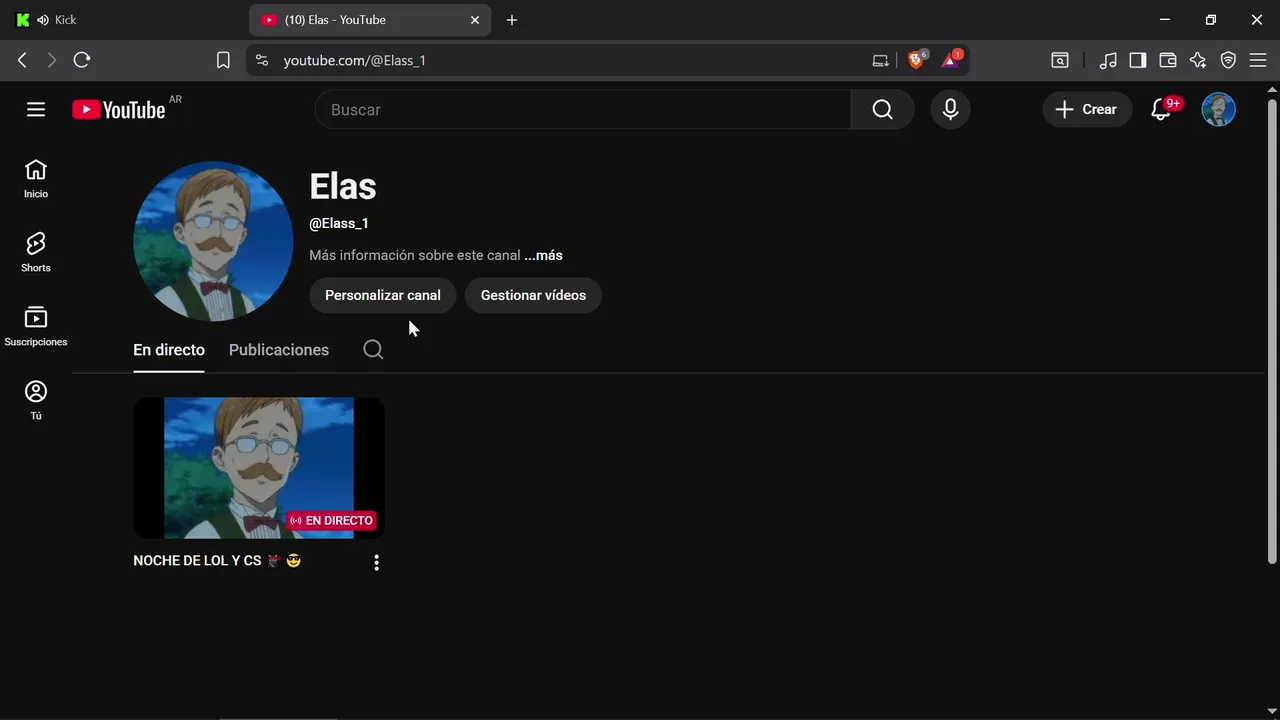This screenshot has width=1280, height=720.
Task: Open the YouTube hamburger guide menu
Action: (36, 110)
